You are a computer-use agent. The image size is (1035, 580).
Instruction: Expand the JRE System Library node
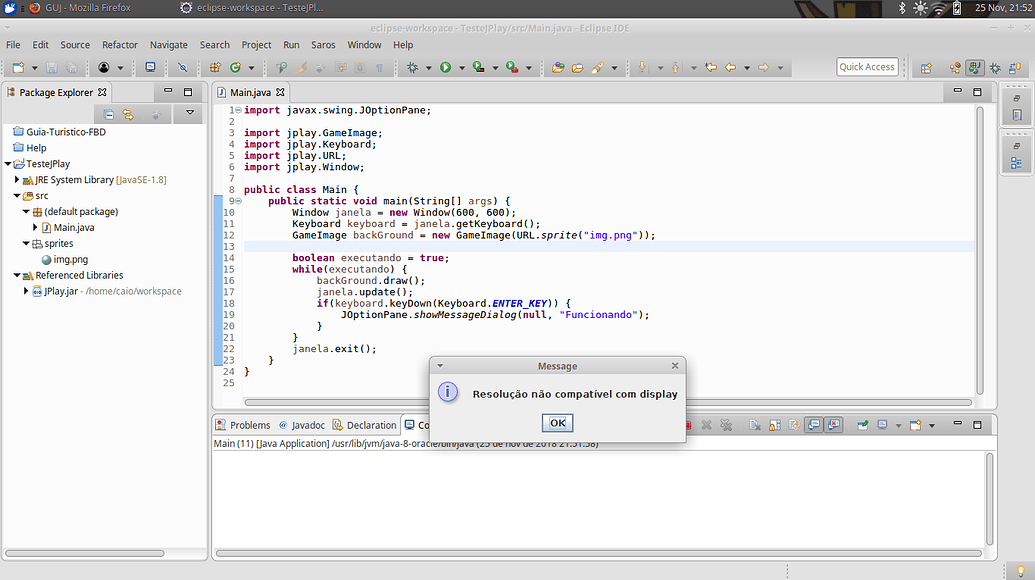click(17, 180)
